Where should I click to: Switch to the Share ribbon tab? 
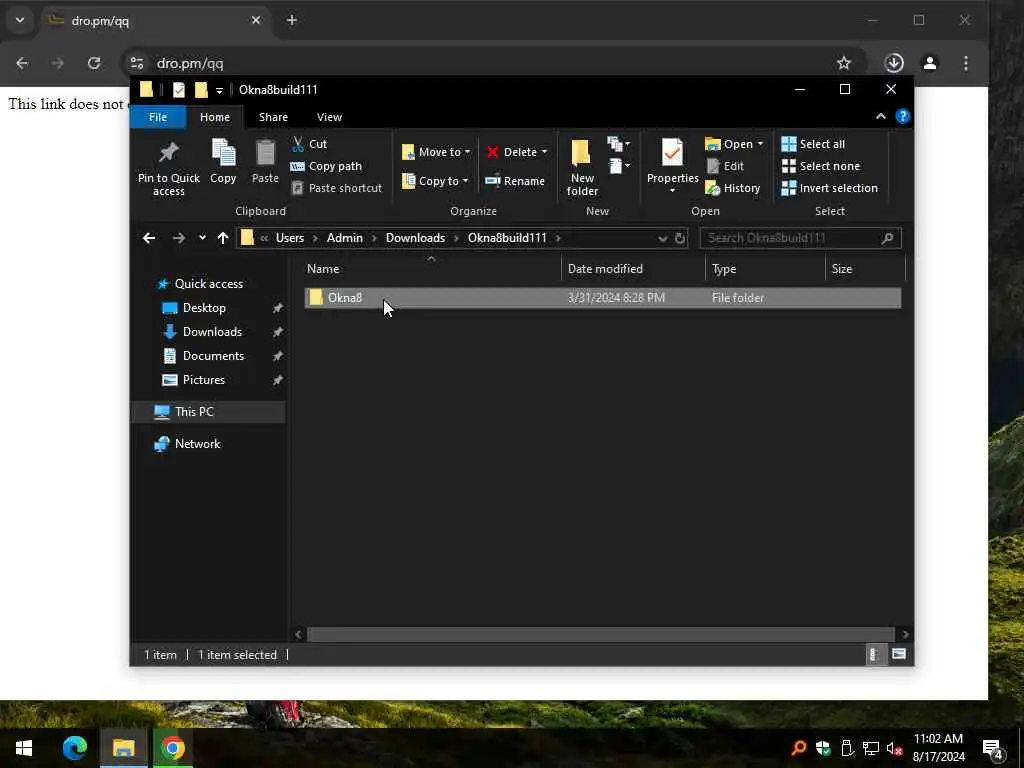273,117
